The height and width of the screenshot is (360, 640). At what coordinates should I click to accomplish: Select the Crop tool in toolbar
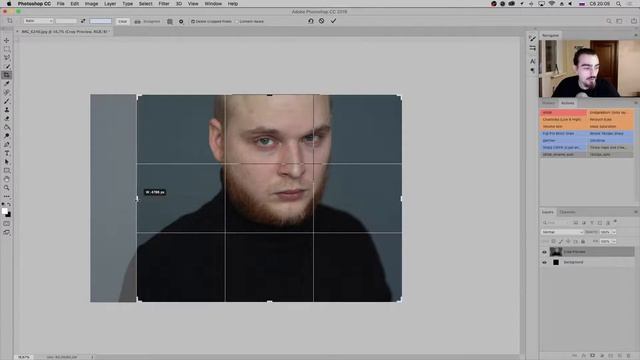(7, 75)
